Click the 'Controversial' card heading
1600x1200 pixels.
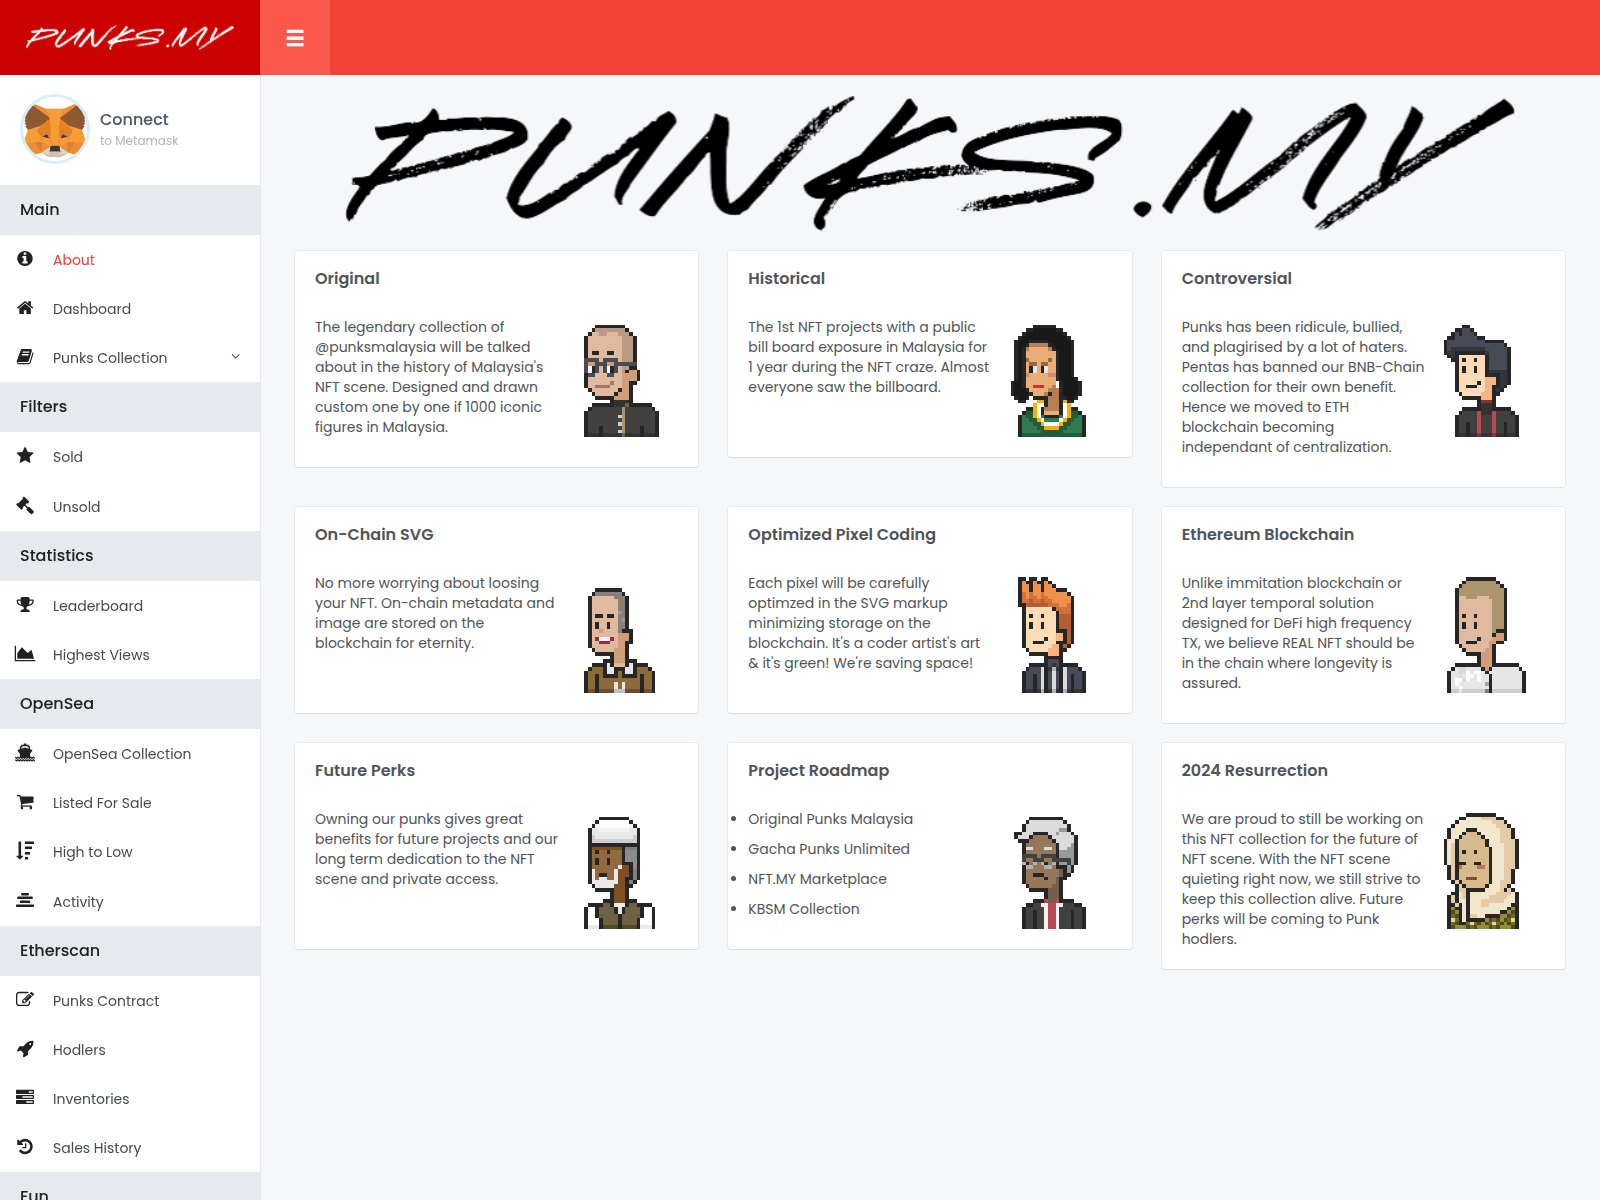1237,279
